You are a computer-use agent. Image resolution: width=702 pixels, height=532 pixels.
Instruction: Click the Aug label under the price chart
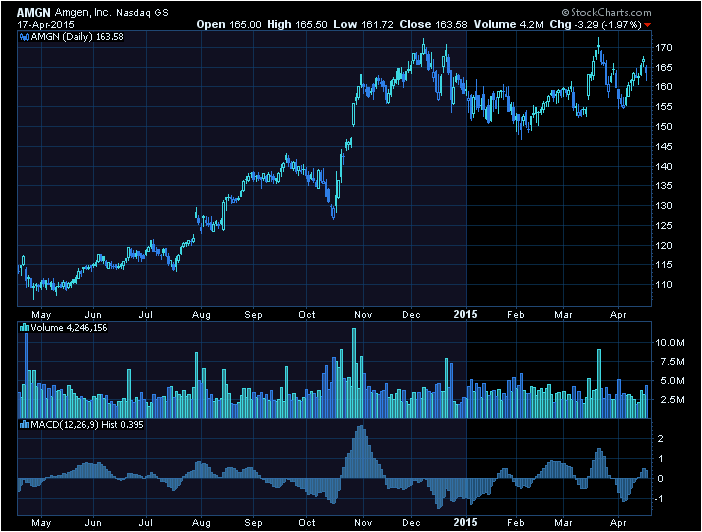pos(201,315)
